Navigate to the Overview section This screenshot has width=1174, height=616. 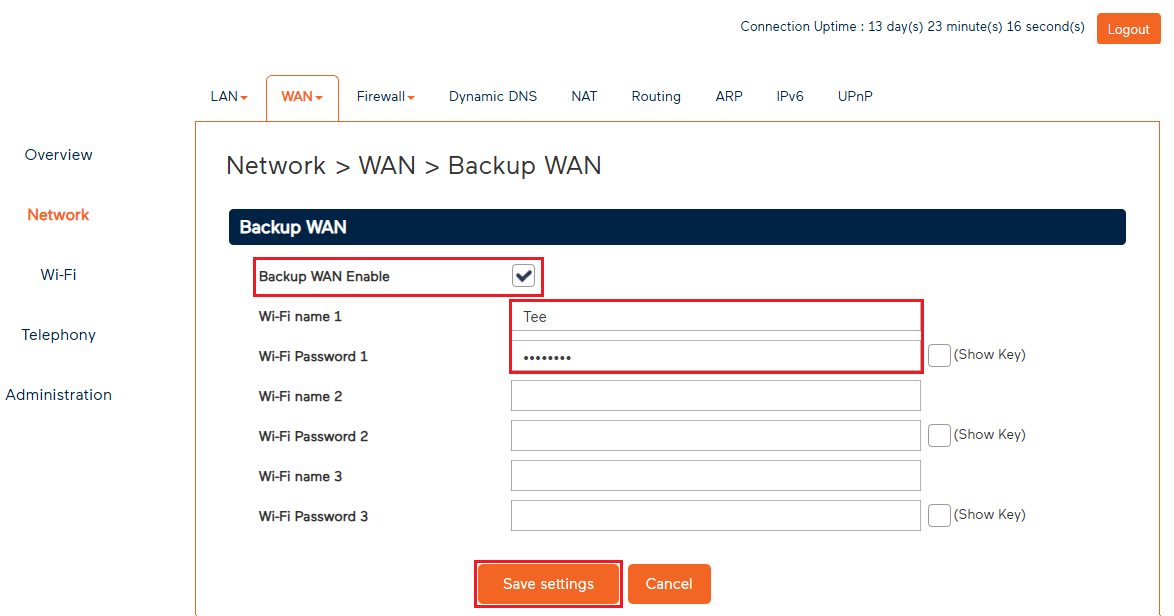click(x=58, y=155)
